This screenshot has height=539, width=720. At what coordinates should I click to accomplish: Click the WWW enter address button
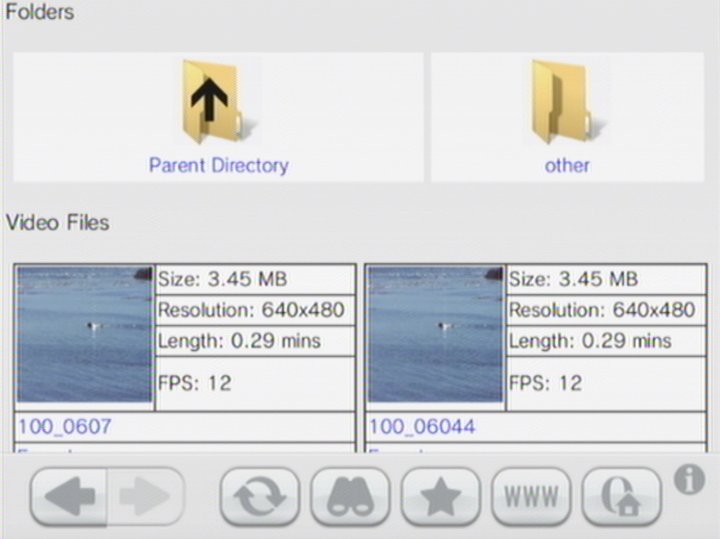[531, 497]
